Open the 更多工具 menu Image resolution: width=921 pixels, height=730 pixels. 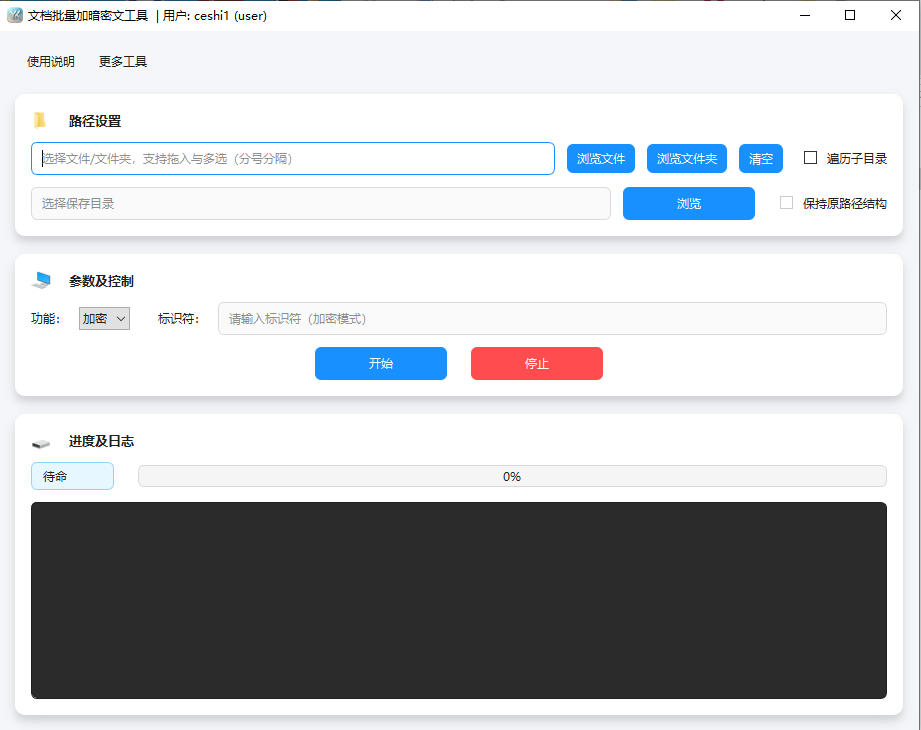[x=123, y=62]
